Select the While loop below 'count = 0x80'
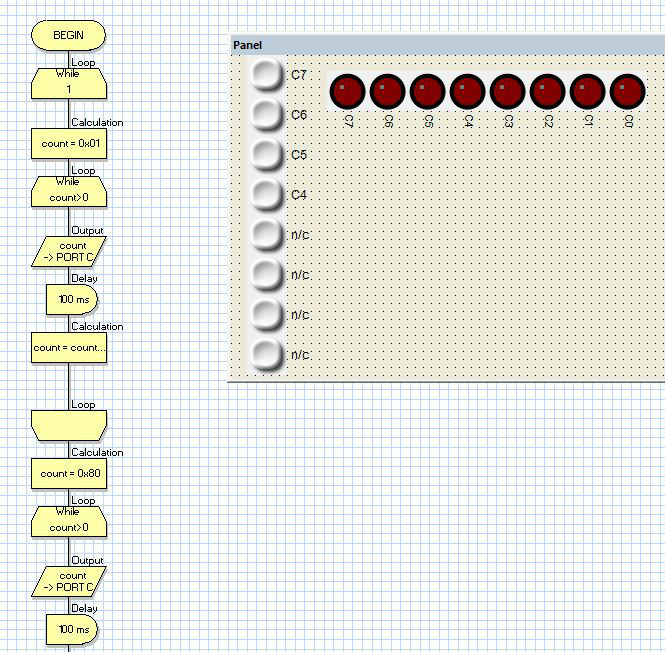 click(x=68, y=520)
